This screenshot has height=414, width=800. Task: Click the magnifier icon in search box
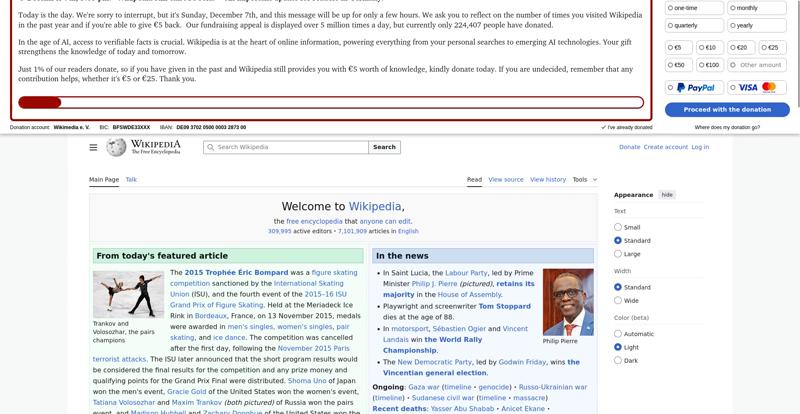click(211, 147)
